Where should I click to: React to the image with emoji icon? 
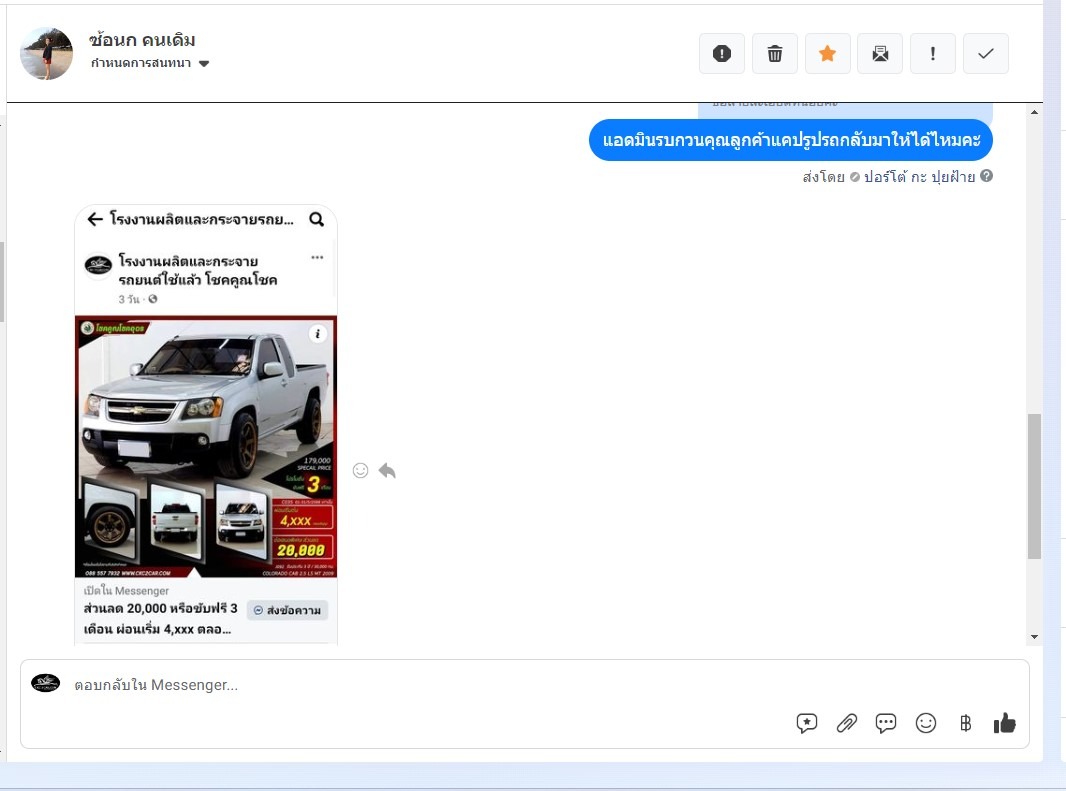(361, 470)
